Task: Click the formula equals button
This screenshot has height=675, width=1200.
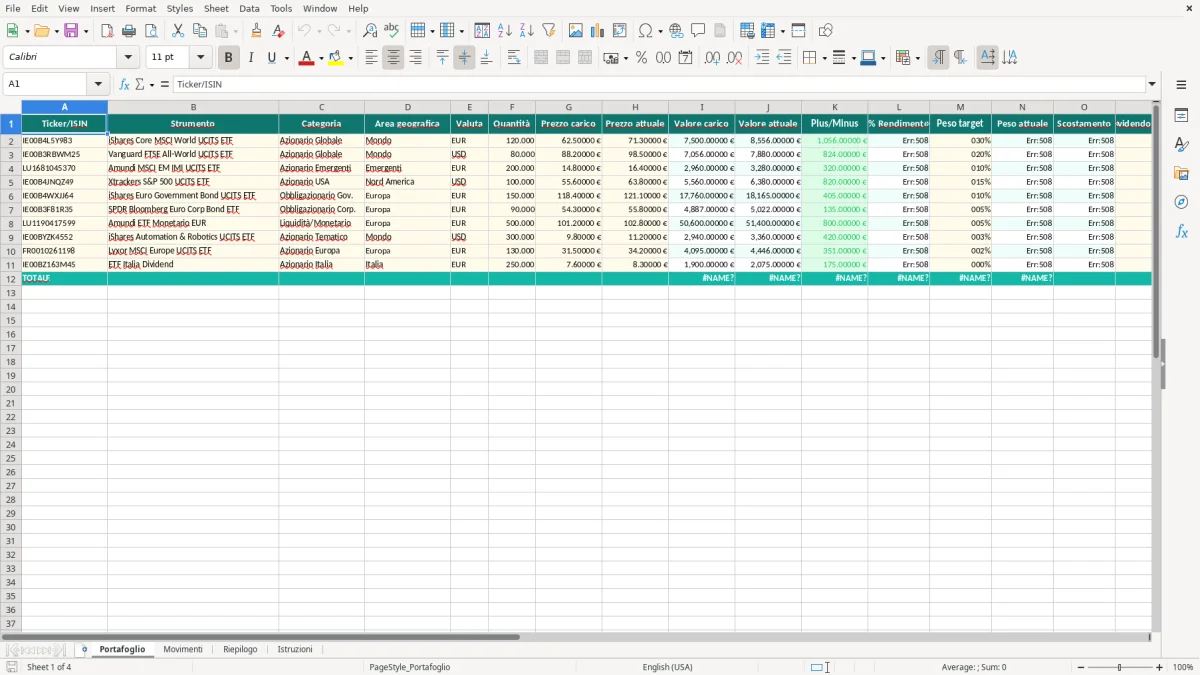Action: click(x=165, y=84)
